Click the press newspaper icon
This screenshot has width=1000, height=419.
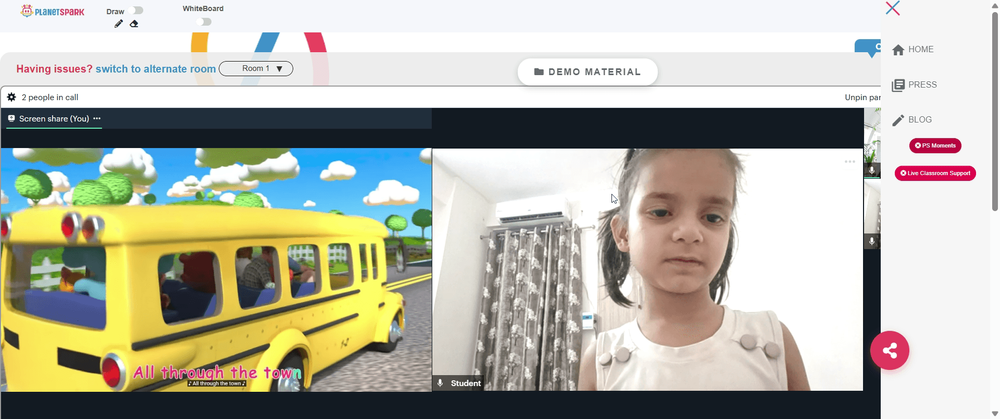898,85
